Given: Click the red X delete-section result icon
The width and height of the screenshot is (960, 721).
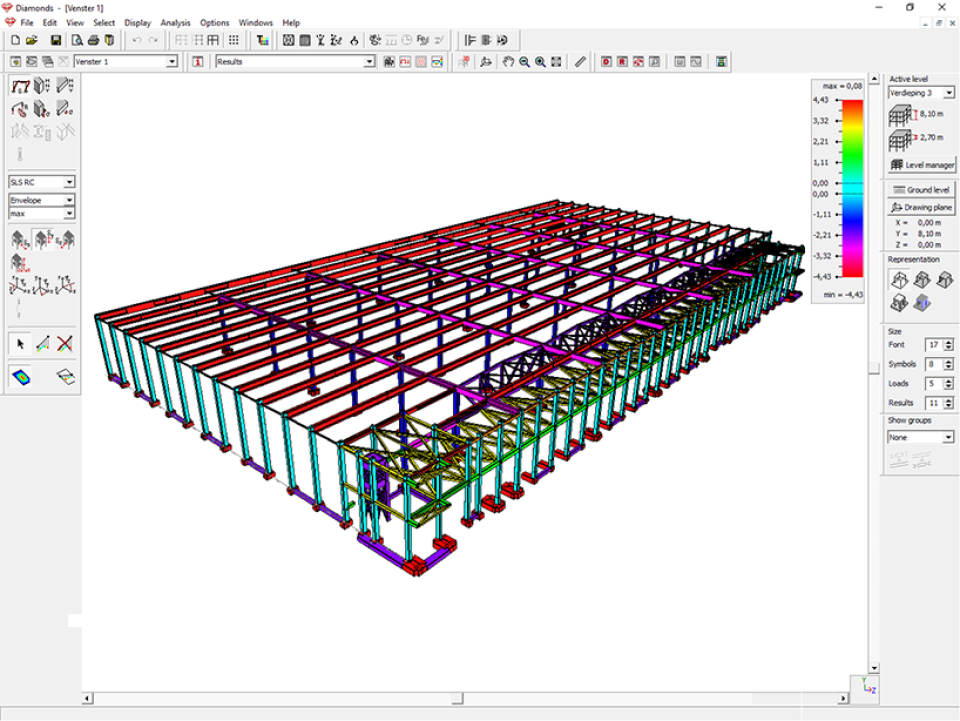Looking at the screenshot, I should click(65, 344).
